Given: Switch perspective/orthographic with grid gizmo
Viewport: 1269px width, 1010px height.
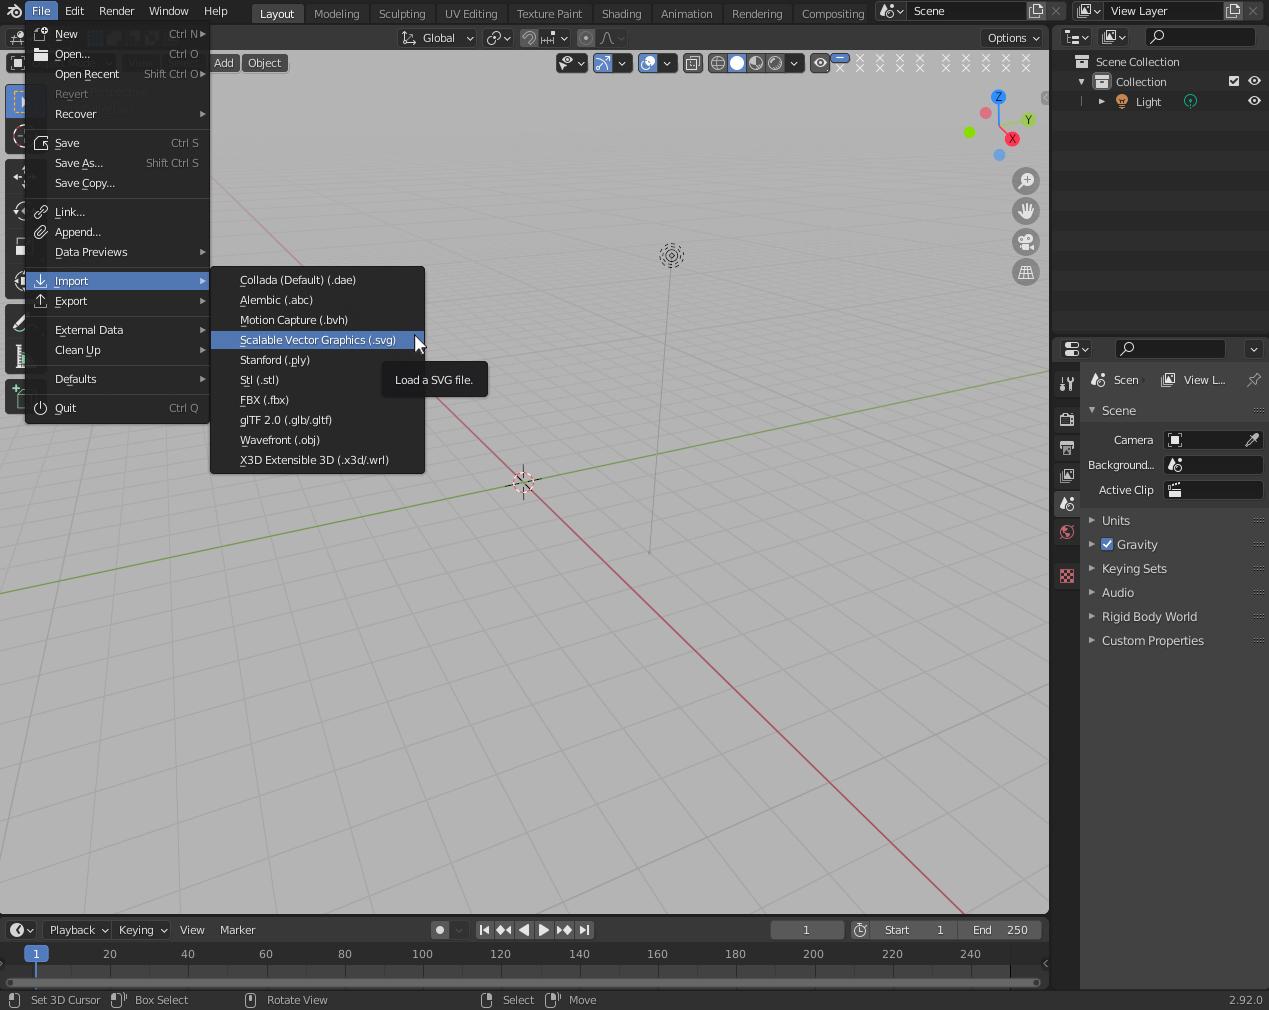Looking at the screenshot, I should (x=1026, y=272).
